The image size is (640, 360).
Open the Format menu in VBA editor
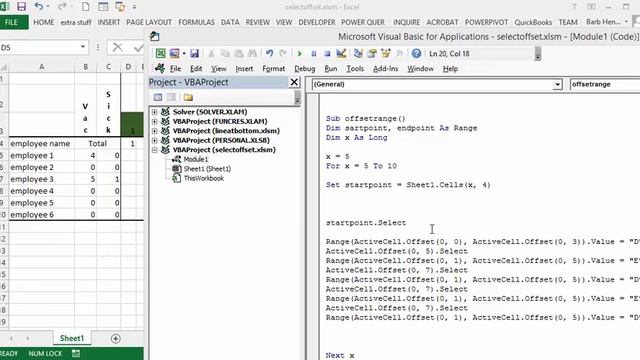[x=273, y=69]
